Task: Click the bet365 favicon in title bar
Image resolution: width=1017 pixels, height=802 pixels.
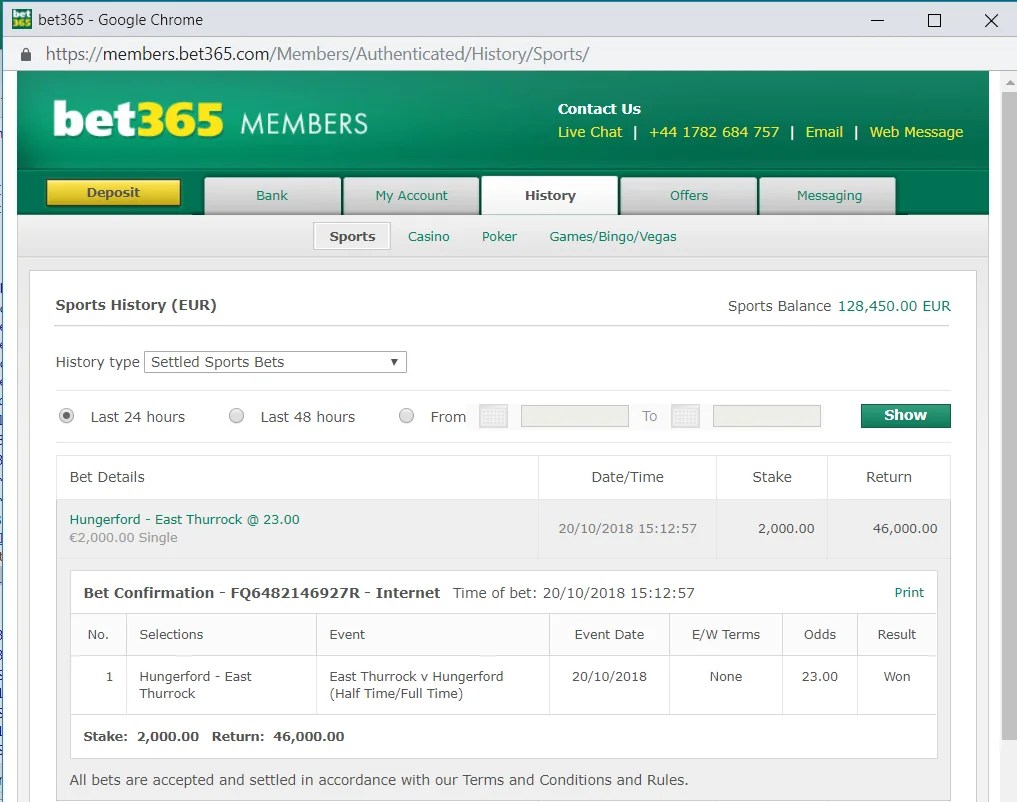Action: coord(21,19)
